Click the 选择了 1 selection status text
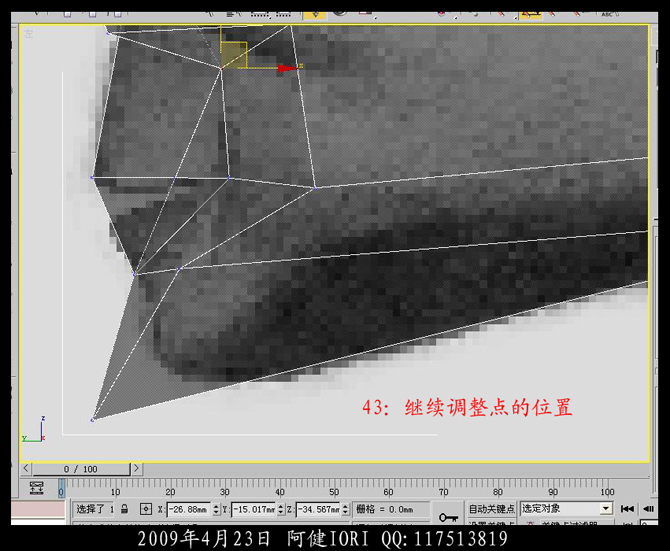The image size is (670, 551). (x=95, y=509)
